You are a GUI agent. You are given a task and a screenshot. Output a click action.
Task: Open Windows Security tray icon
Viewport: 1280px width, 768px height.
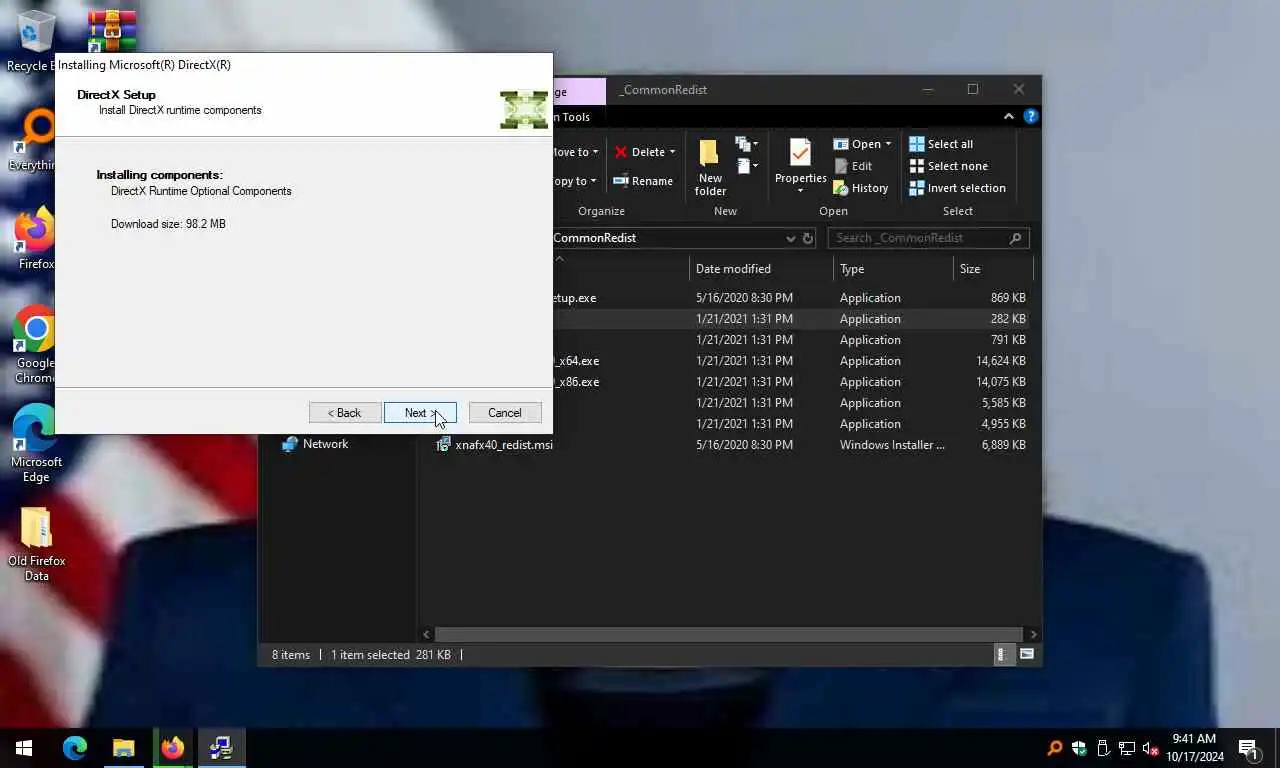1079,748
